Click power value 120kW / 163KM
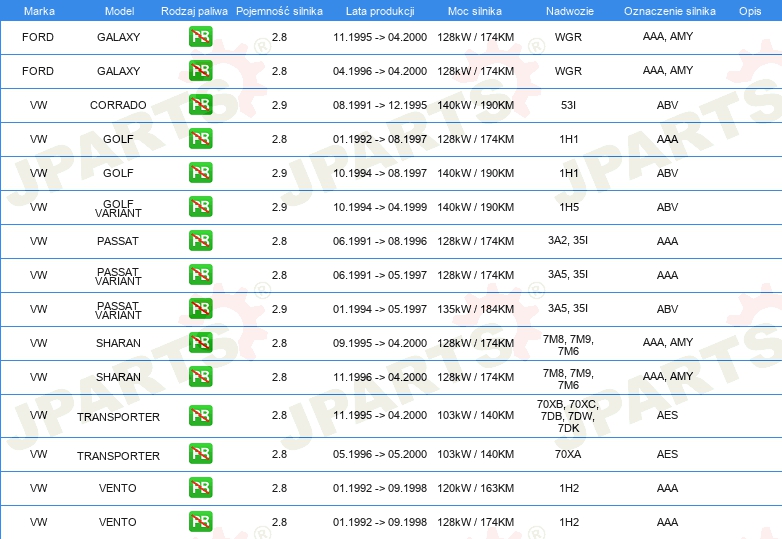Image resolution: width=782 pixels, height=539 pixels. click(x=476, y=488)
